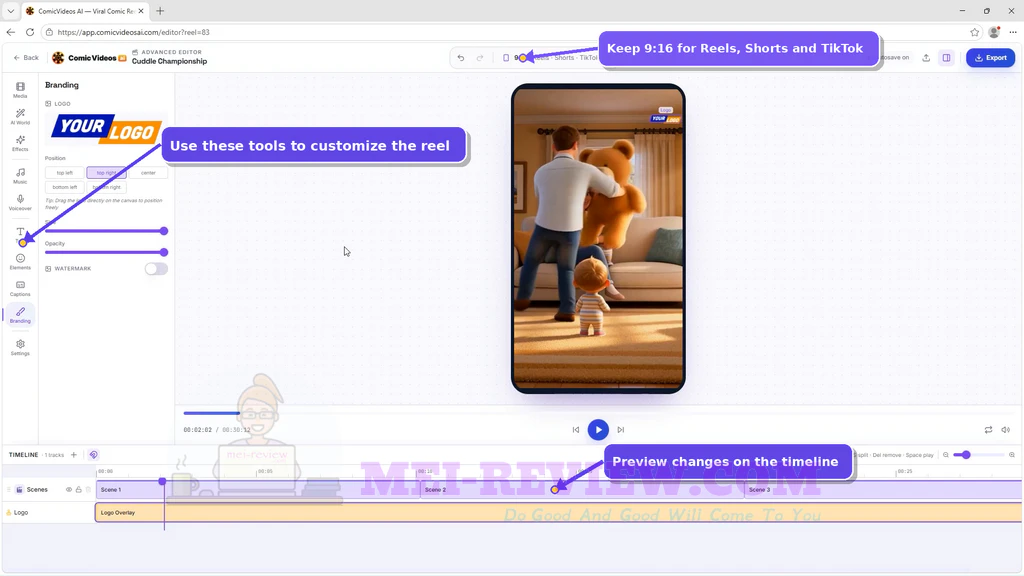
Task: Click the ComicVideos logo
Action: click(89, 57)
